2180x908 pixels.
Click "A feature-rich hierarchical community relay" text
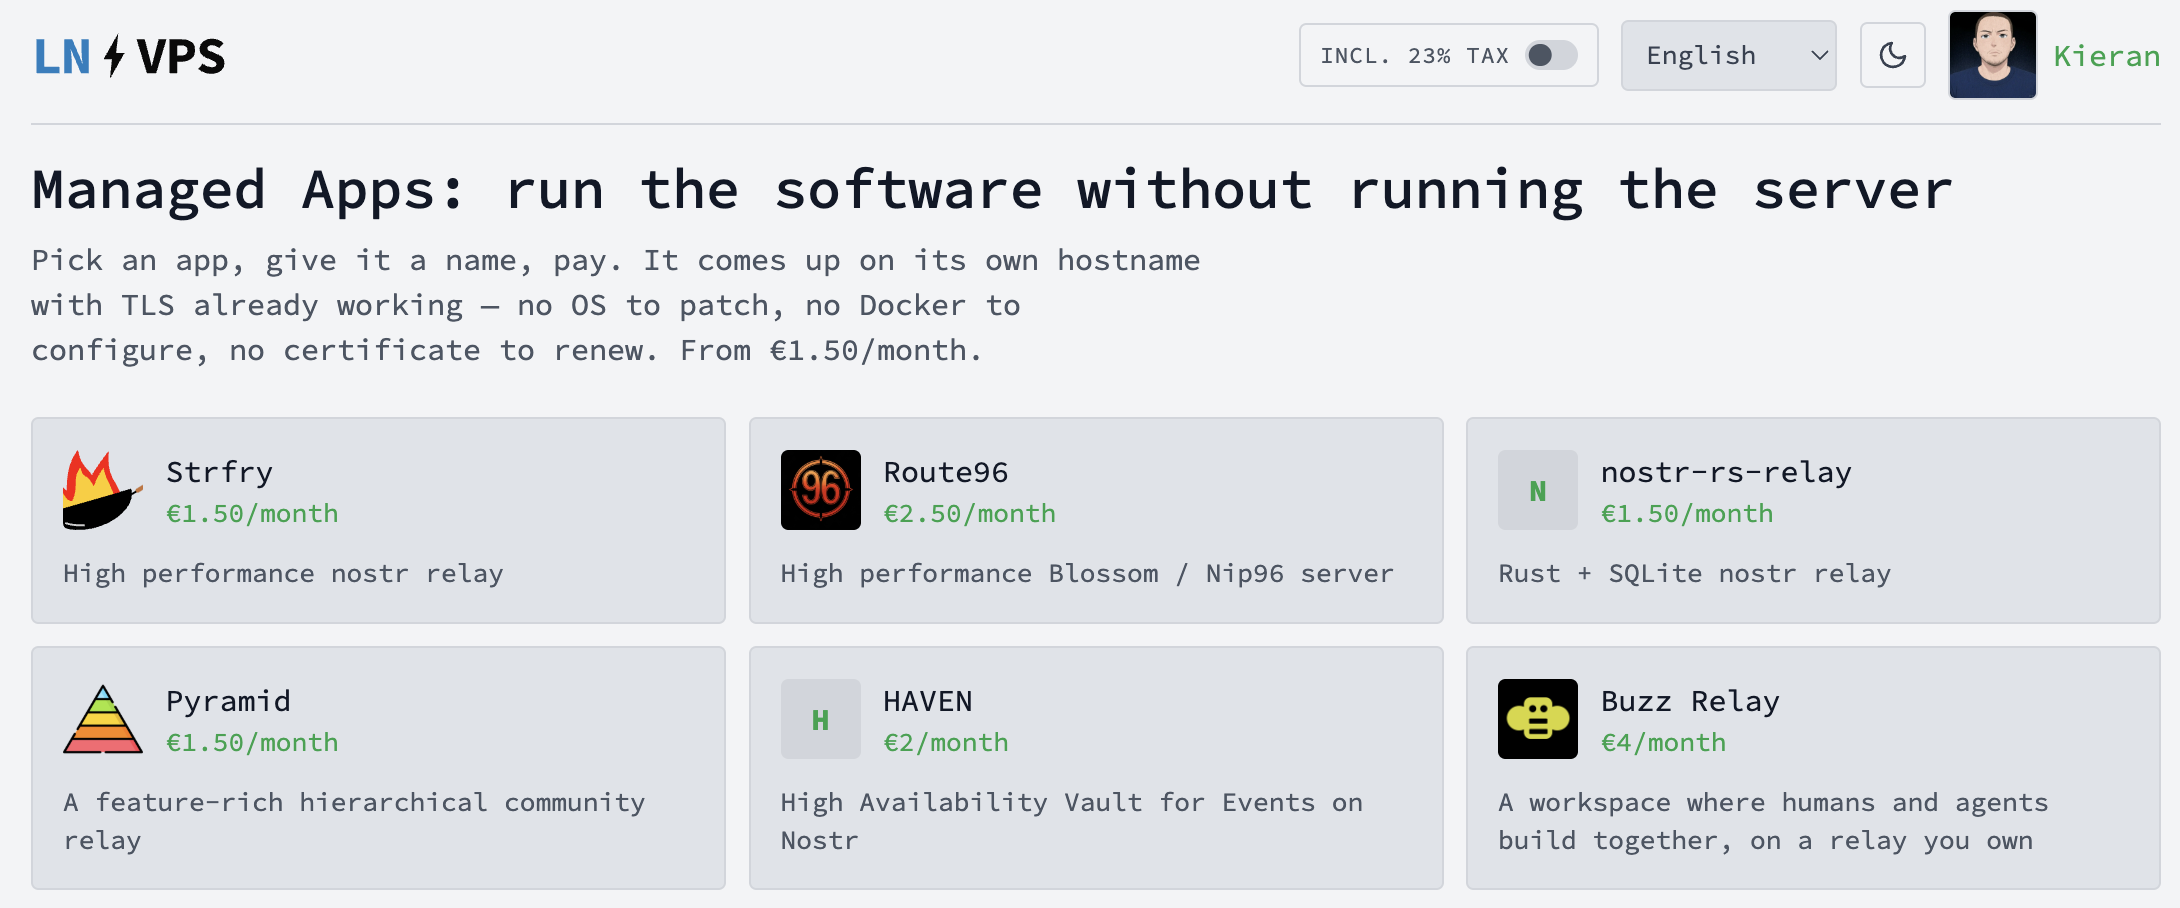click(x=354, y=821)
